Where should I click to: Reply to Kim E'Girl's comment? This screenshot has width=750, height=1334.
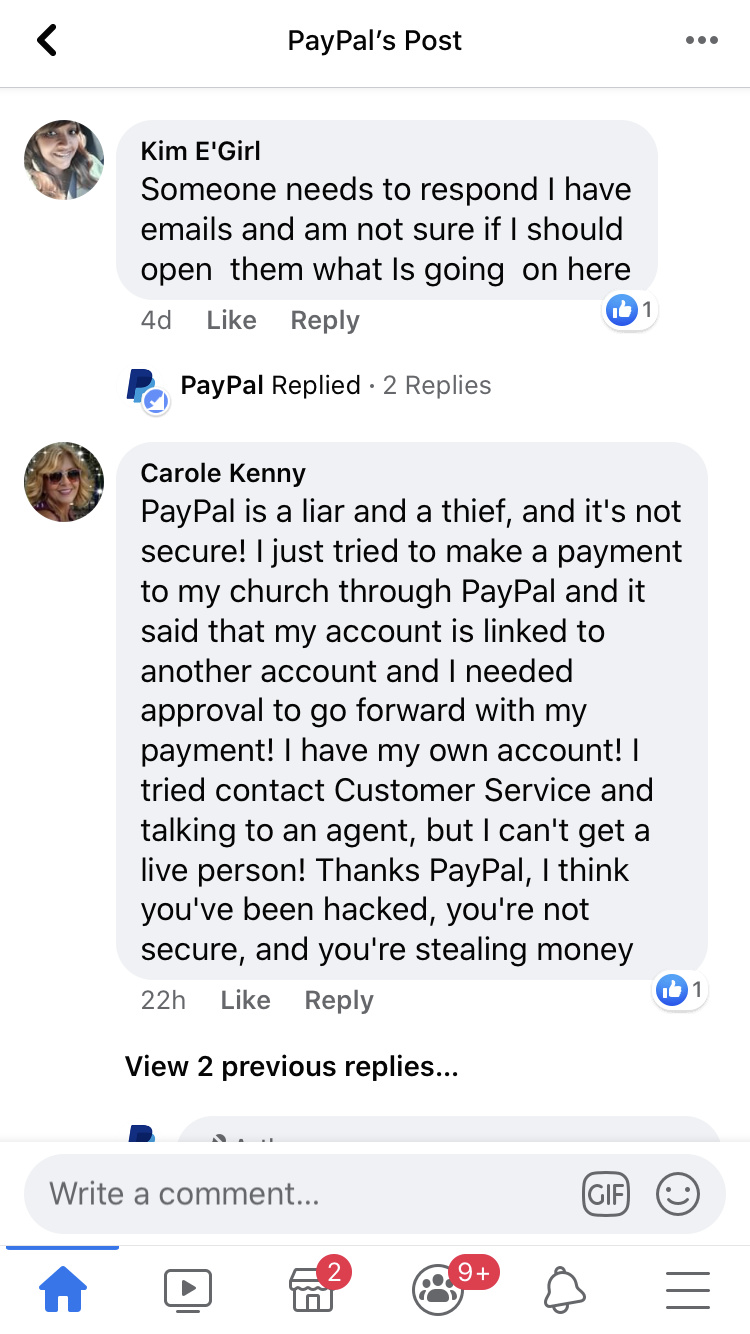tap(325, 320)
